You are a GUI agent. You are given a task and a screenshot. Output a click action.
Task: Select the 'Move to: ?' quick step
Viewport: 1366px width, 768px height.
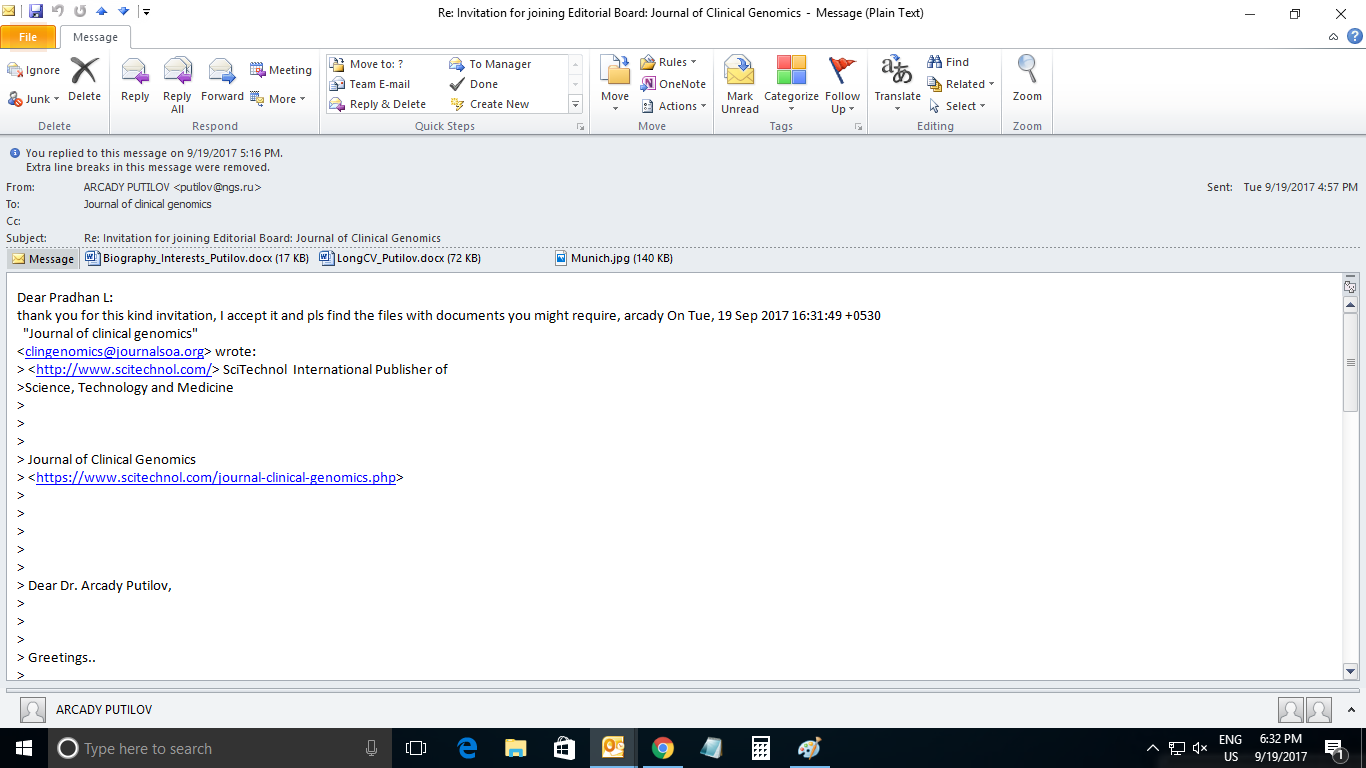pos(376,64)
